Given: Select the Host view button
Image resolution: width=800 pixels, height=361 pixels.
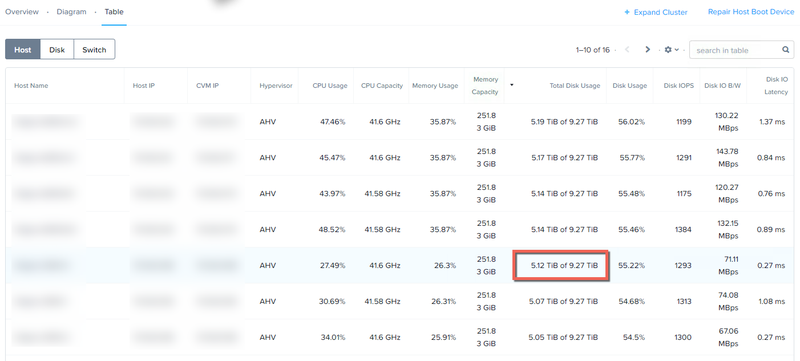Looking at the screenshot, I should [22, 49].
